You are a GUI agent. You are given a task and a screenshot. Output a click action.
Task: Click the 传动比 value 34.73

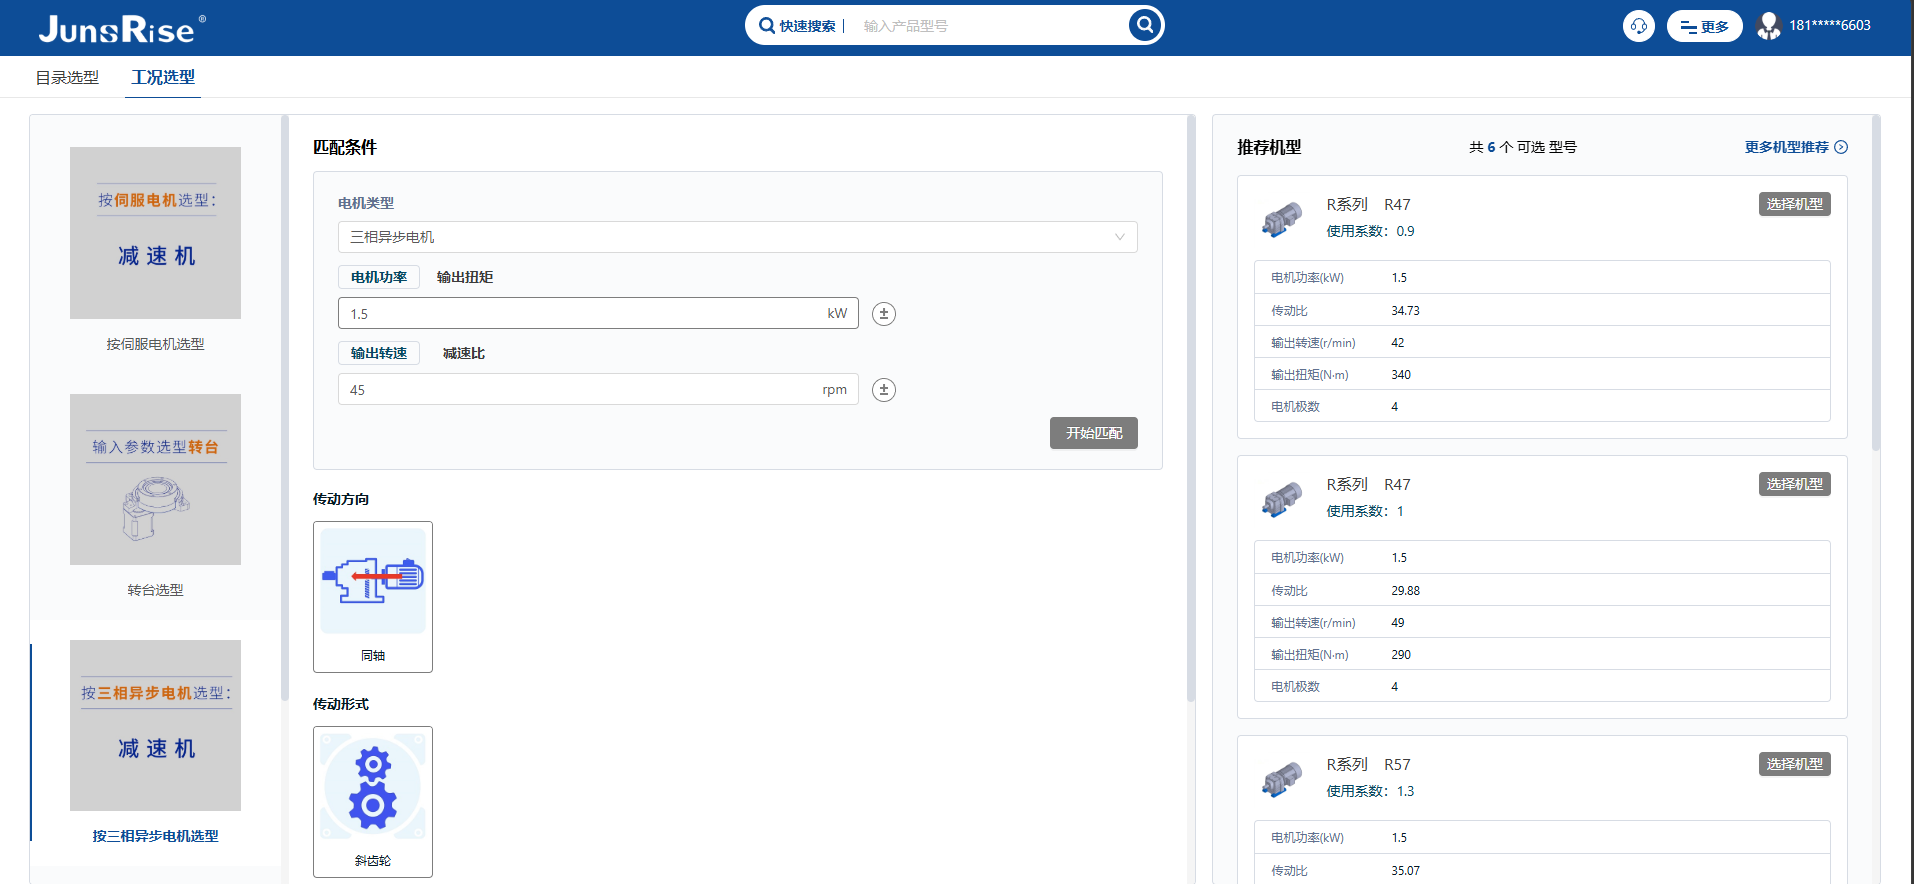tap(1405, 311)
